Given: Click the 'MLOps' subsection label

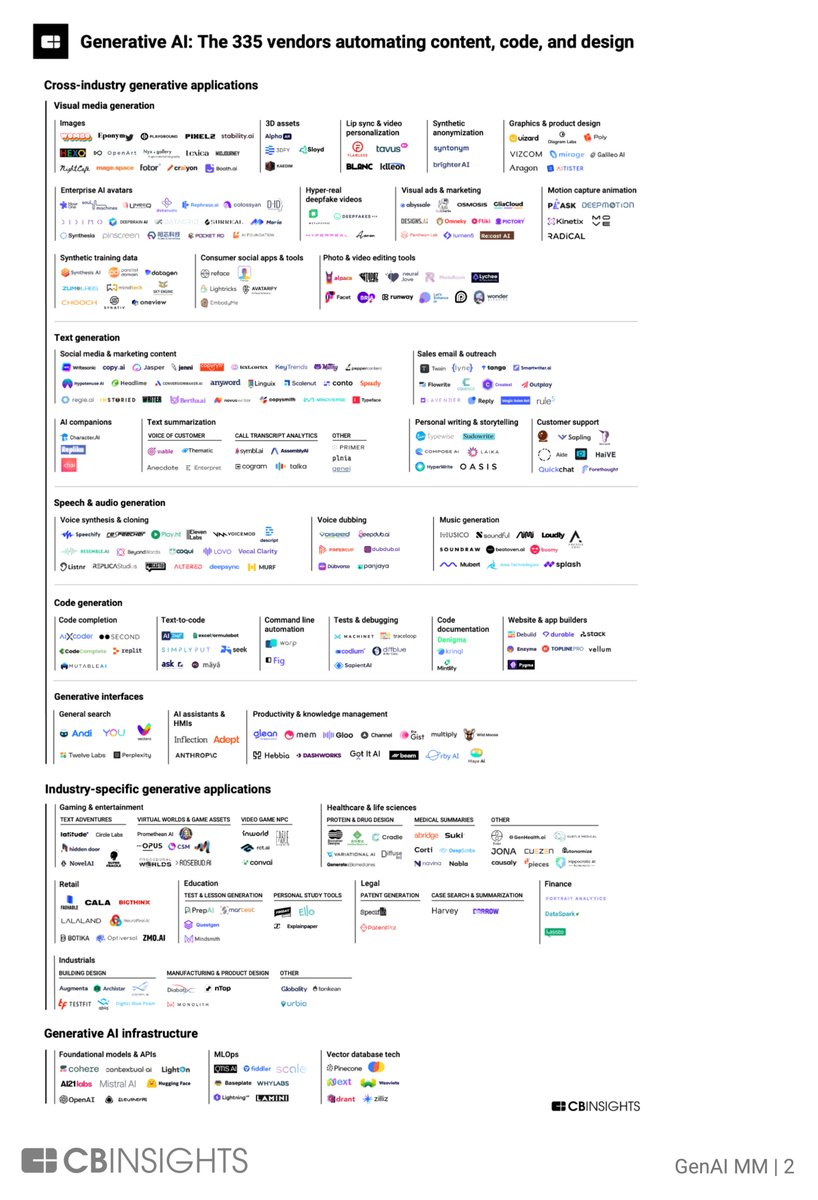Looking at the screenshot, I should (226, 1054).
